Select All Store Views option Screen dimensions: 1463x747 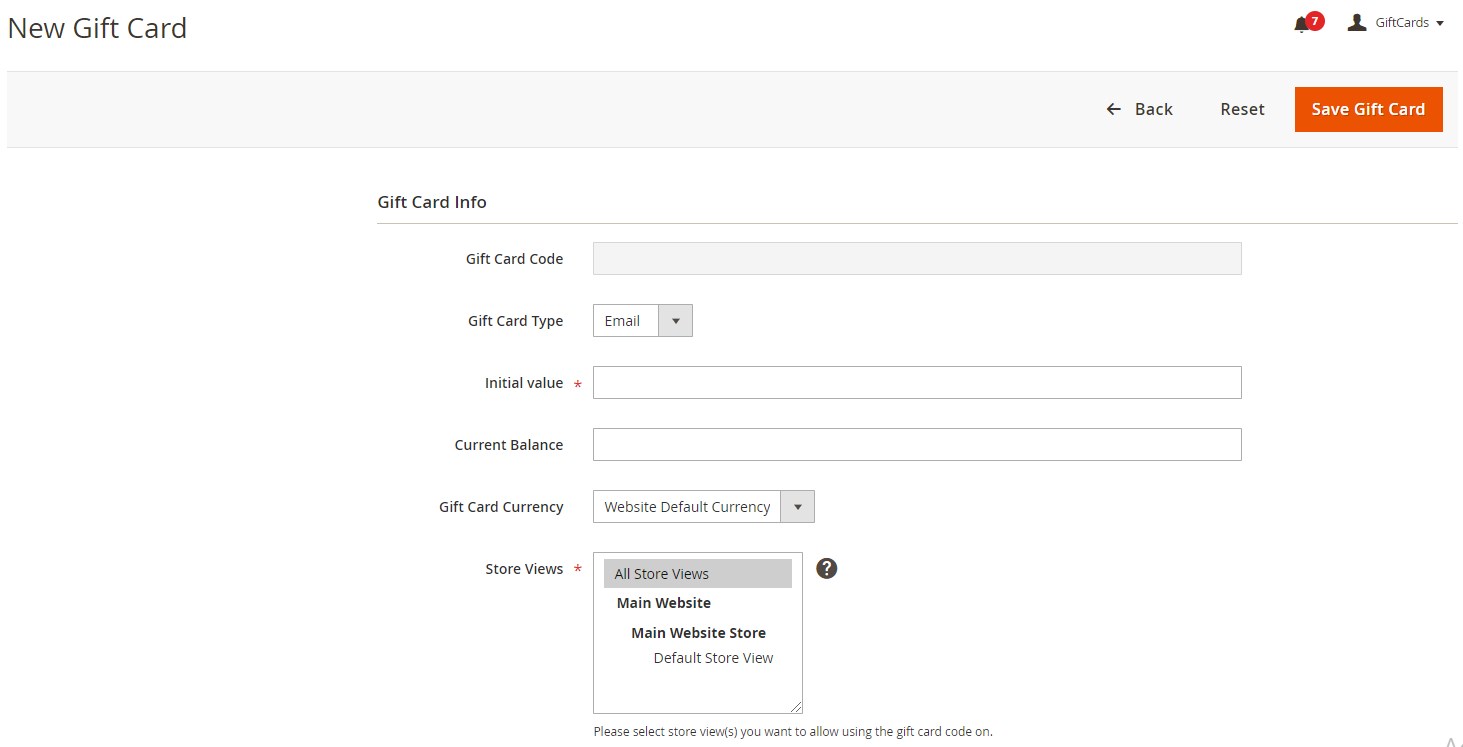click(698, 574)
